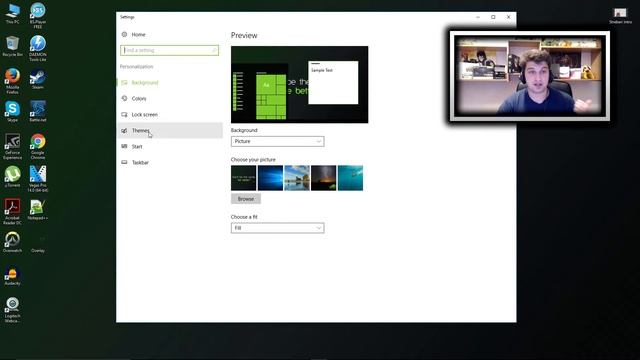The width and height of the screenshot is (640, 360).
Task: Choose the blue Windows logo wallpaper
Action: (x=270, y=178)
